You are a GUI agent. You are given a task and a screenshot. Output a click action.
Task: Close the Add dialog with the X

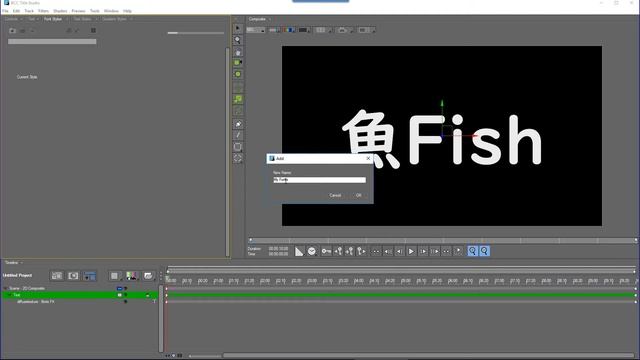[368, 158]
